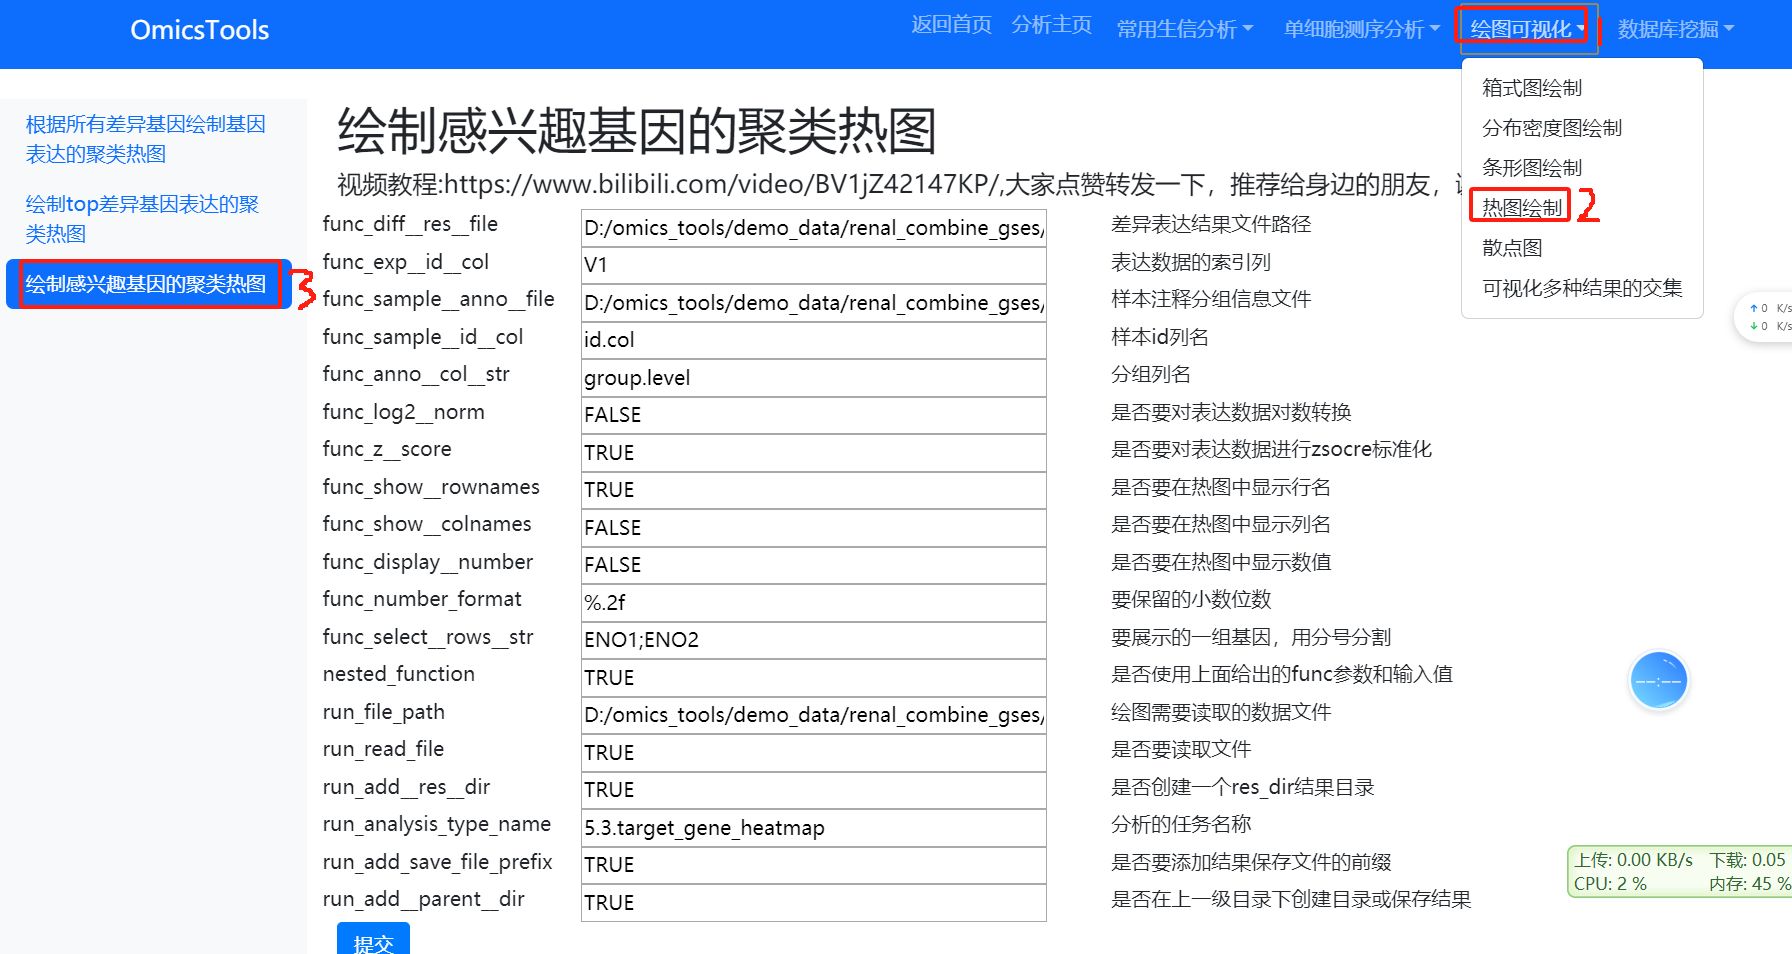This screenshot has height=954, width=1792.
Task: Focus func_sample_anno_file path field
Action: (814, 303)
